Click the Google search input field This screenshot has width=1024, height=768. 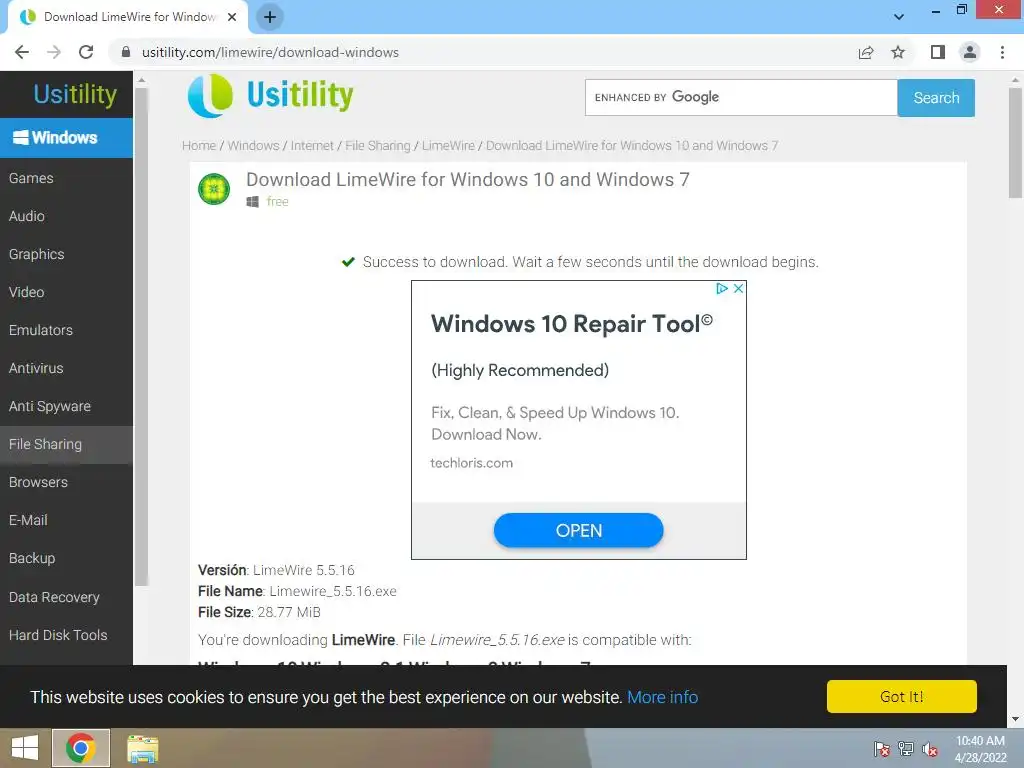pyautogui.click(x=741, y=97)
